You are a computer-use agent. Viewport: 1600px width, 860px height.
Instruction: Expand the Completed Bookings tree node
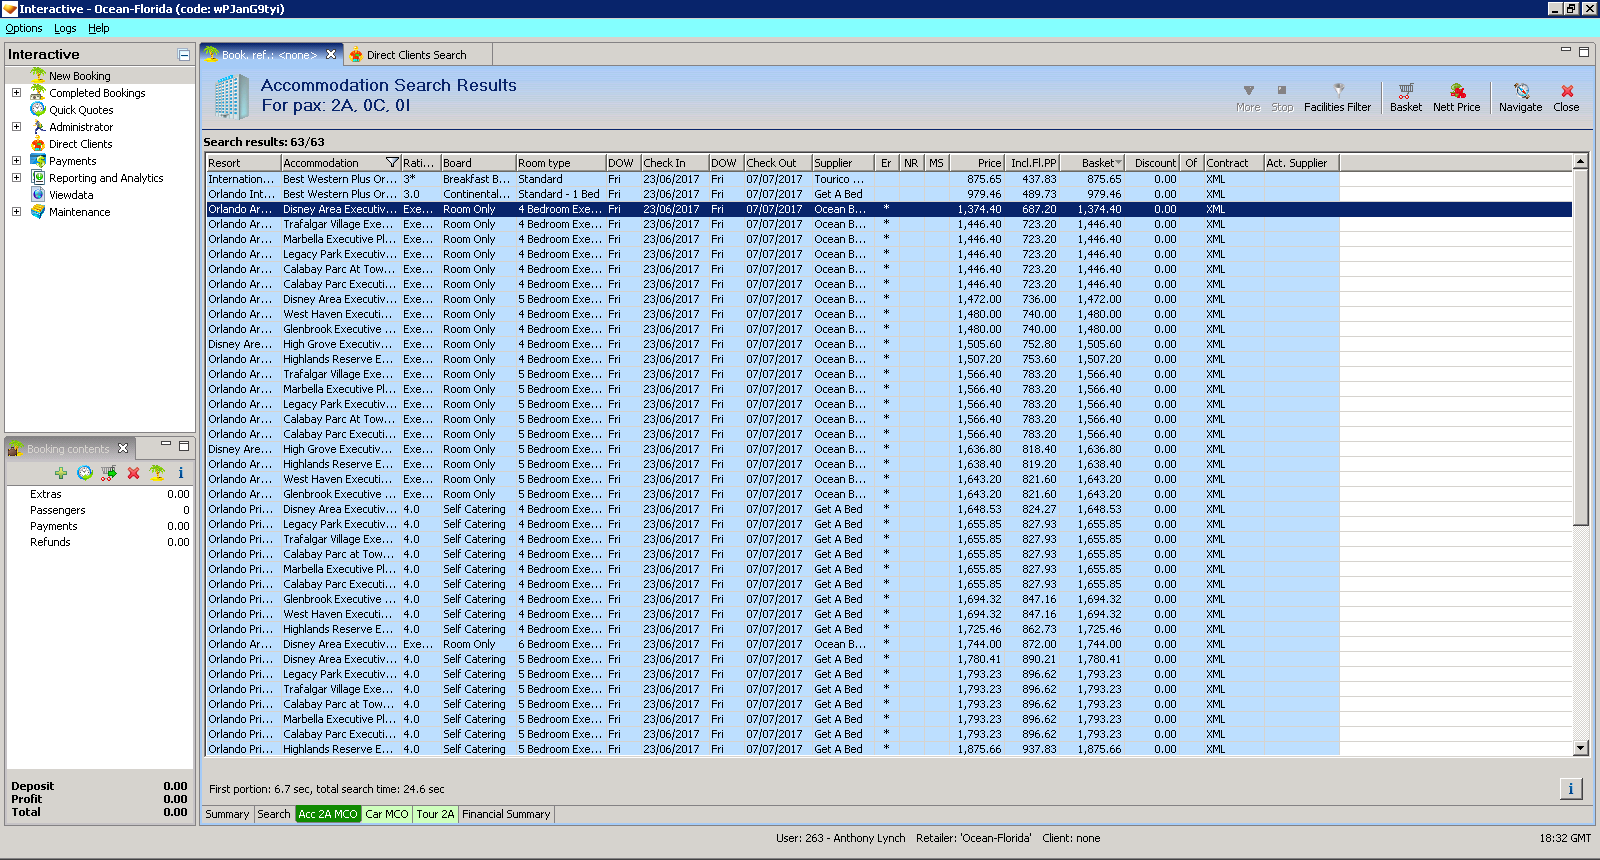(x=16, y=93)
